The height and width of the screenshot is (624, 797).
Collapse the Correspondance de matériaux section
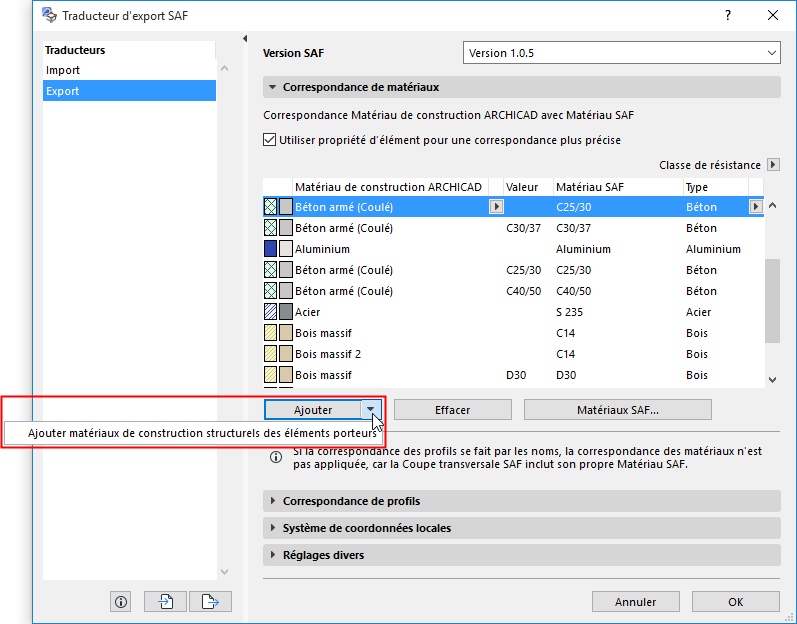coord(272,87)
